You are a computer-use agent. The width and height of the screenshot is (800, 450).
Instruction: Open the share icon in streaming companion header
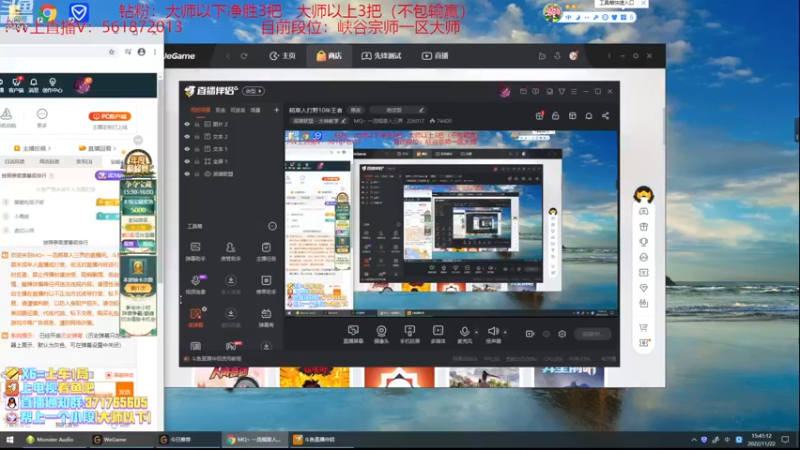pos(605,116)
